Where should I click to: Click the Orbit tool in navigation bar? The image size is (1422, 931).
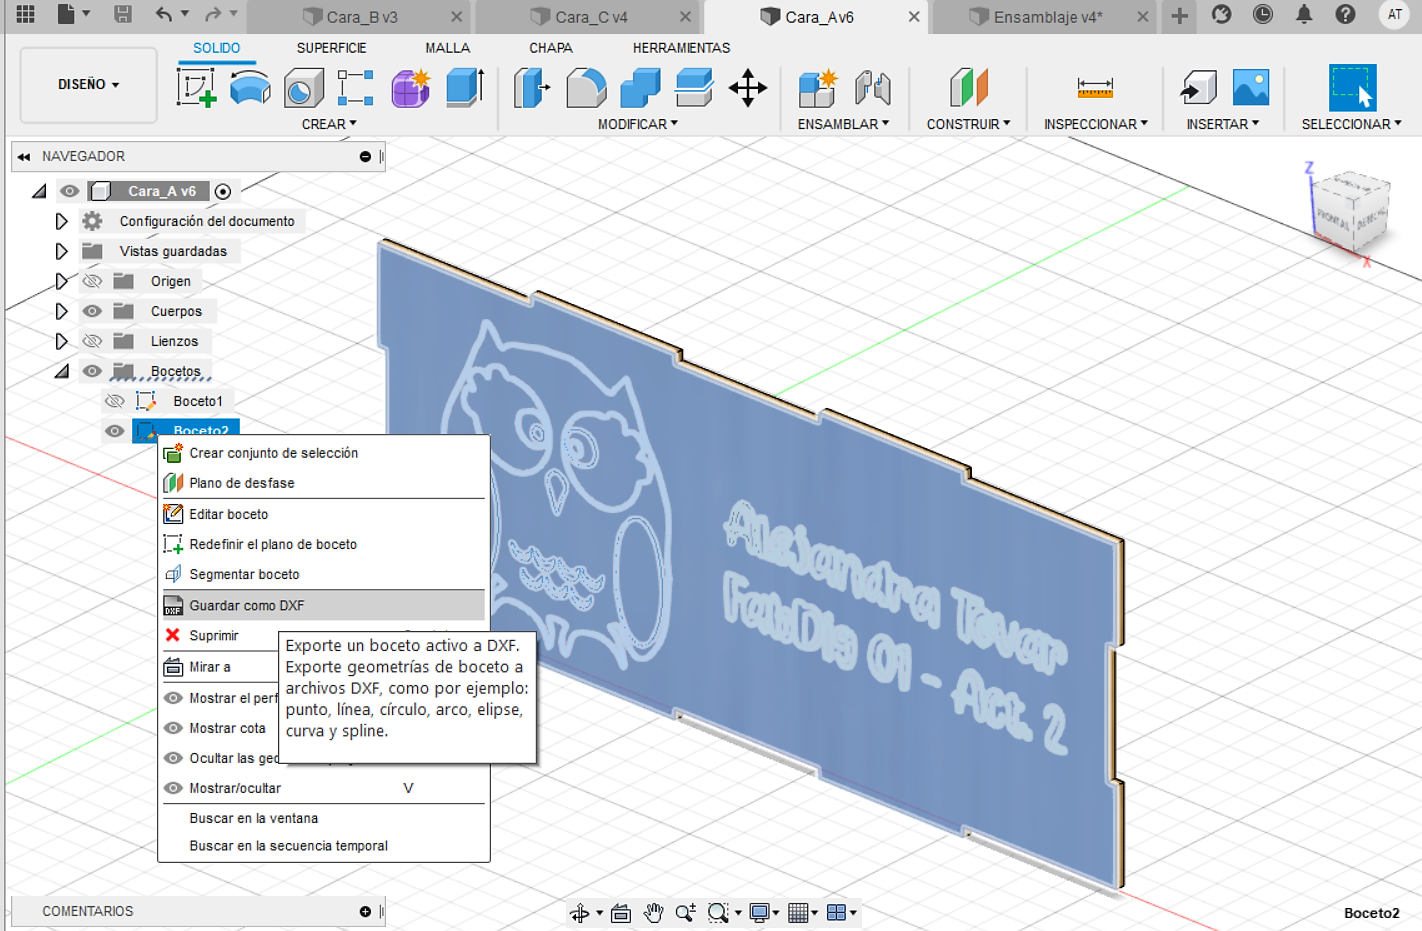[580, 912]
